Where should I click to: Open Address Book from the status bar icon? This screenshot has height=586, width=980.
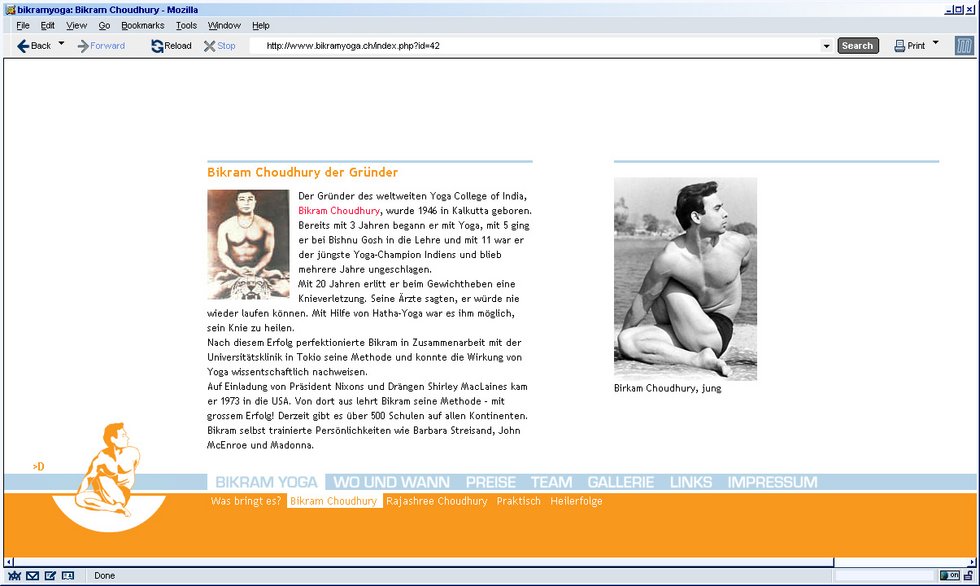pos(68,576)
